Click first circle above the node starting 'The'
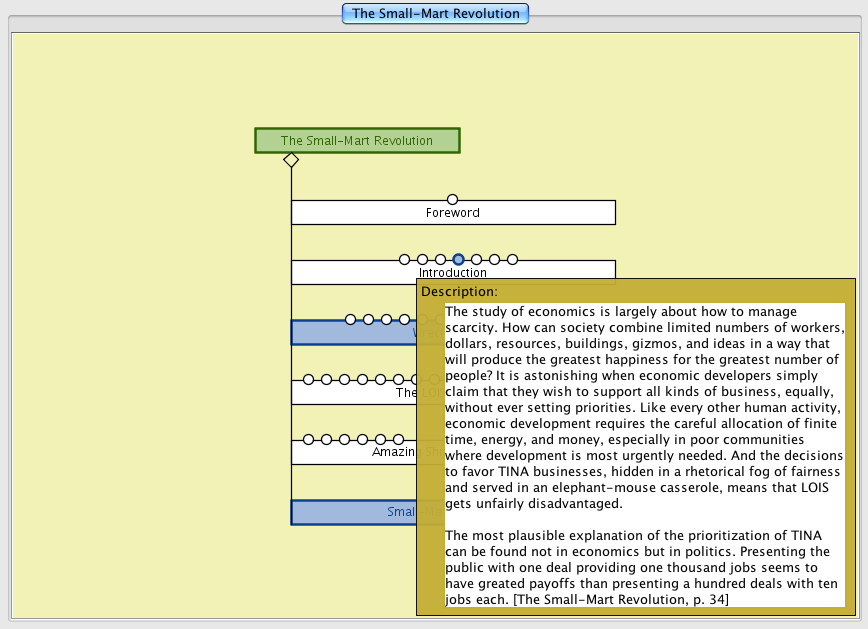Screen dimensions: 868x629 [308, 380]
